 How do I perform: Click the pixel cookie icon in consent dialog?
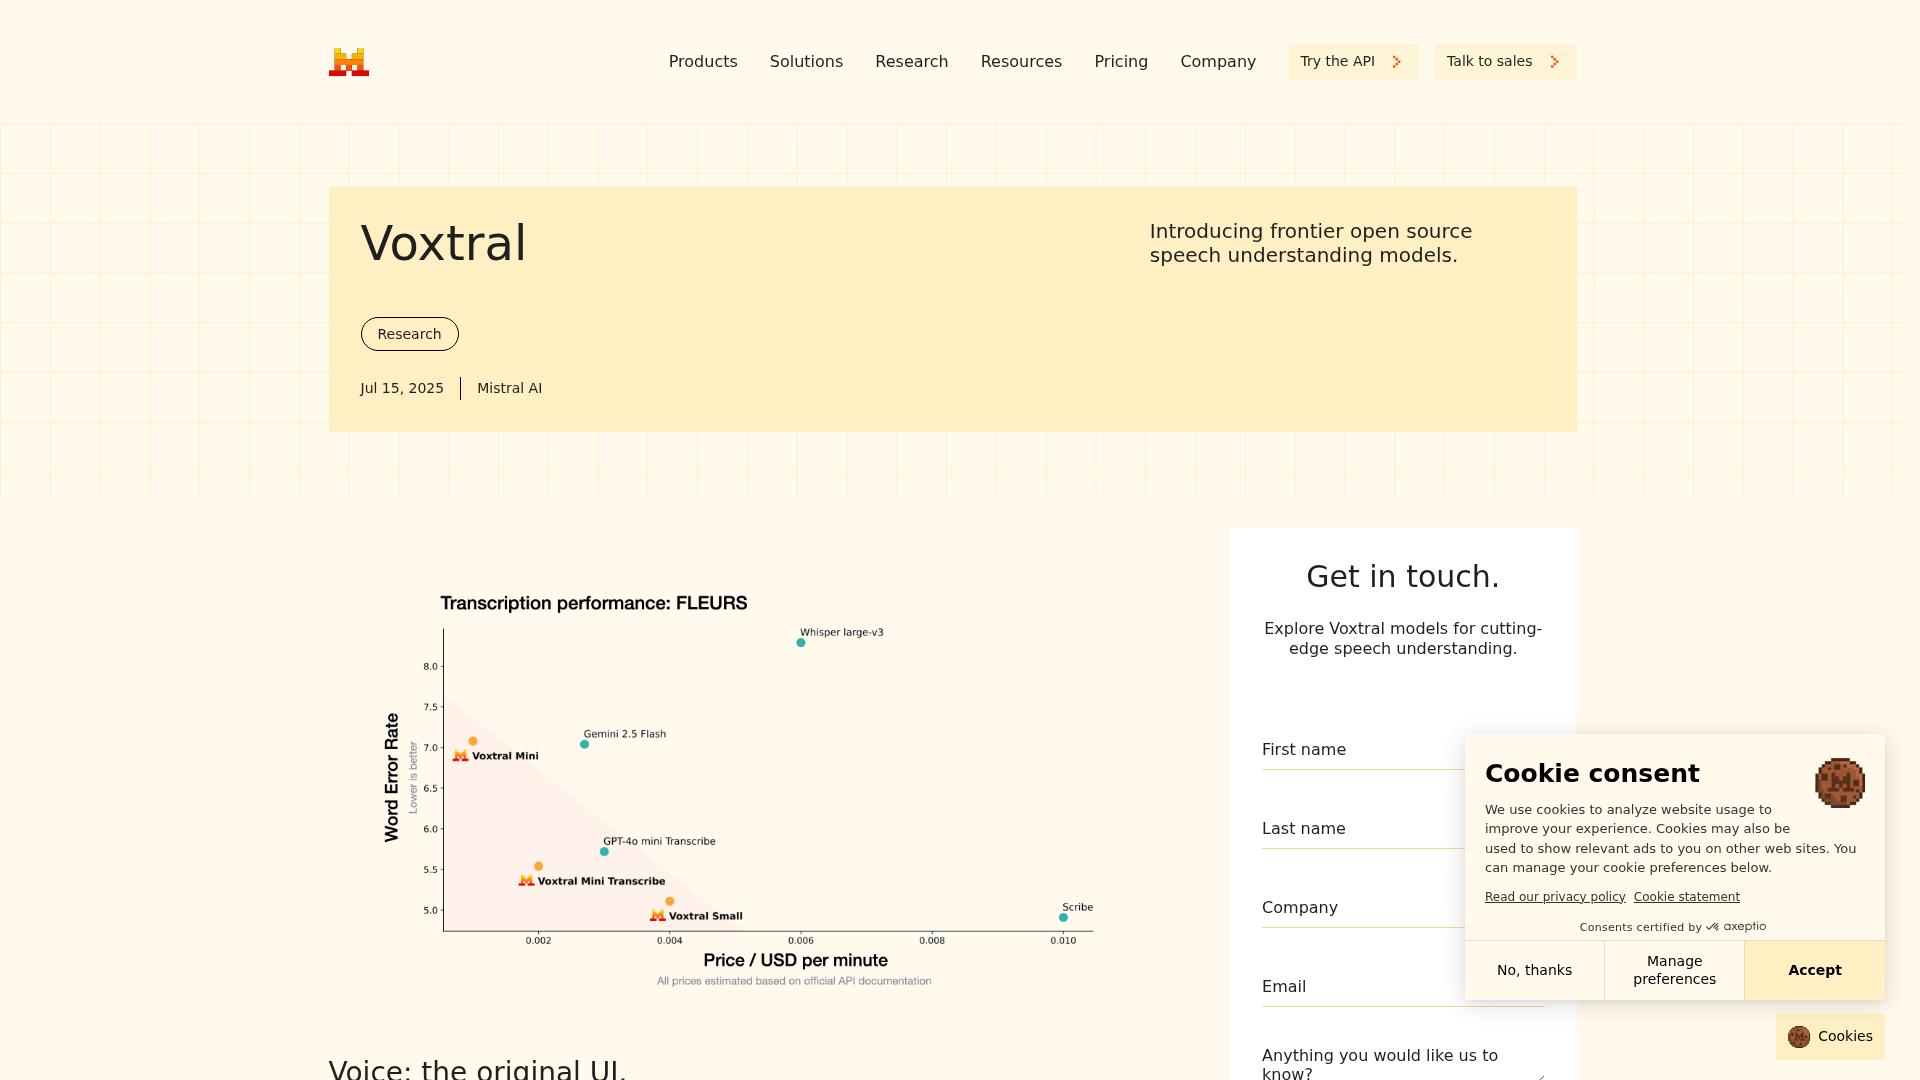[x=1840, y=783]
